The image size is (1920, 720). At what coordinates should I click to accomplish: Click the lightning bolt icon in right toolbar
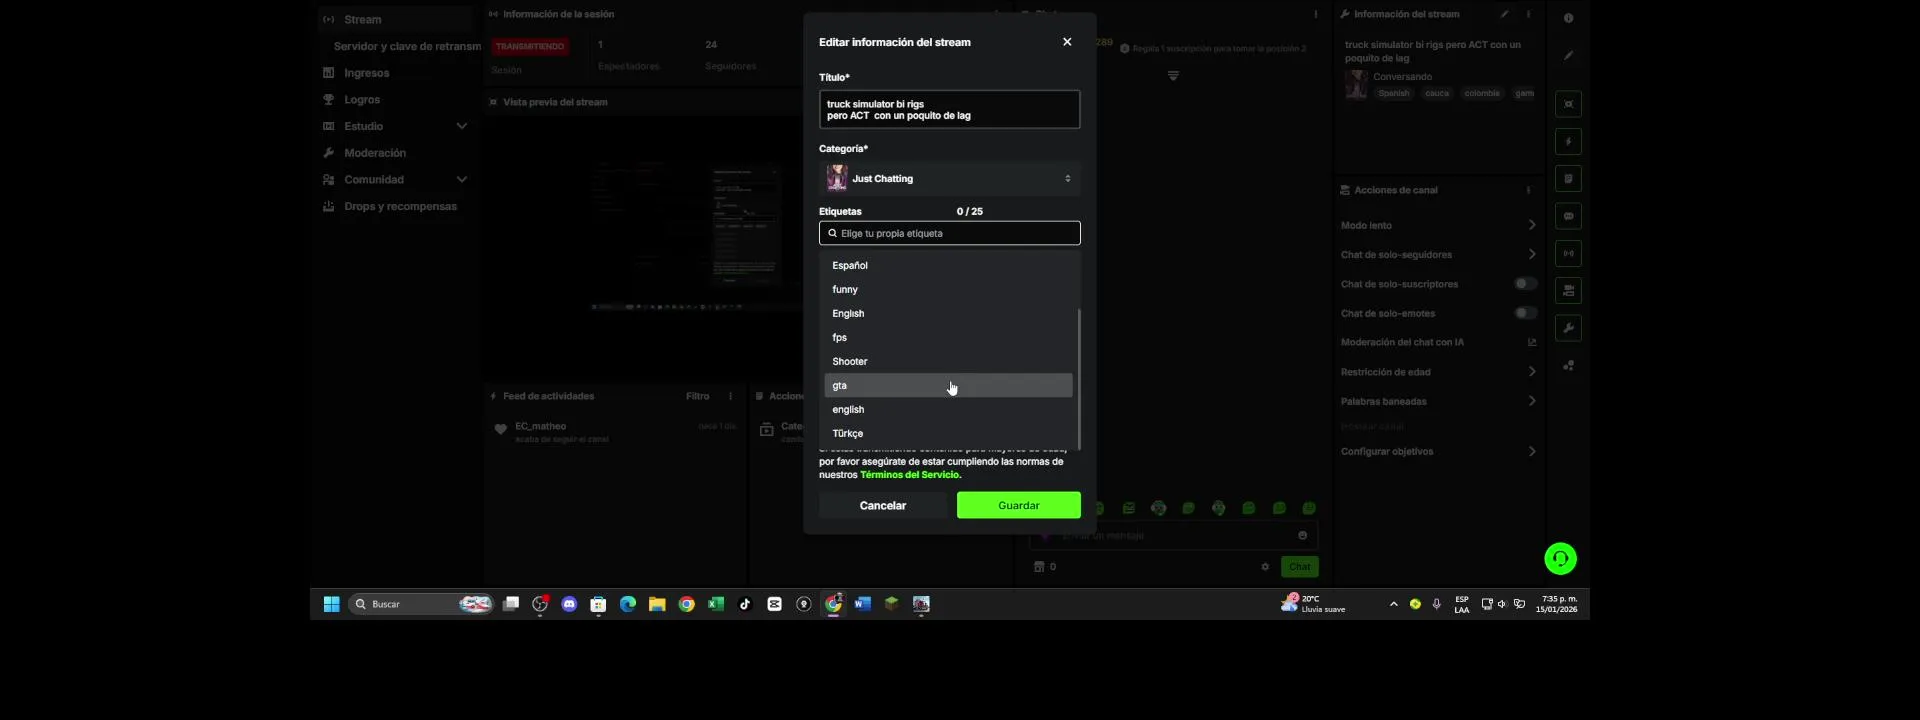1568,141
